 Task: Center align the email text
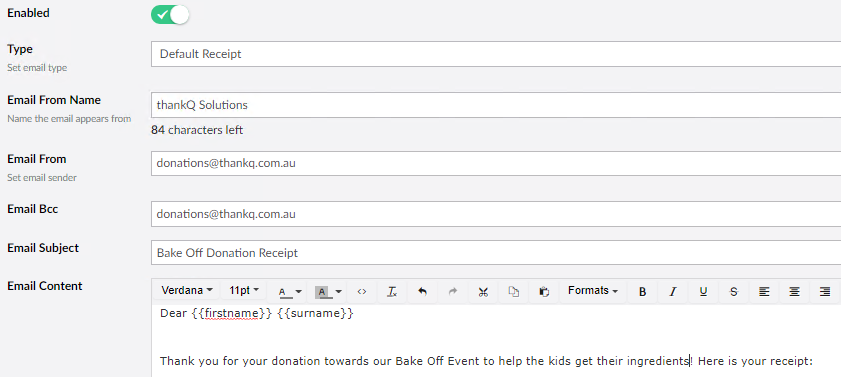(x=794, y=292)
